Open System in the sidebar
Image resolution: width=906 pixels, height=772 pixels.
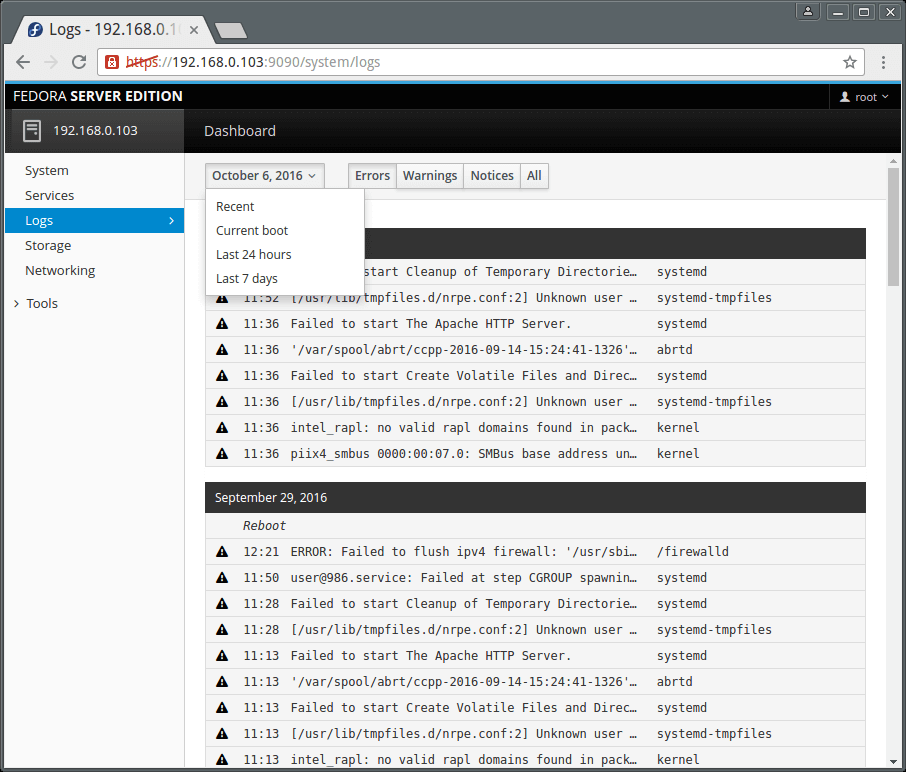[94, 170]
